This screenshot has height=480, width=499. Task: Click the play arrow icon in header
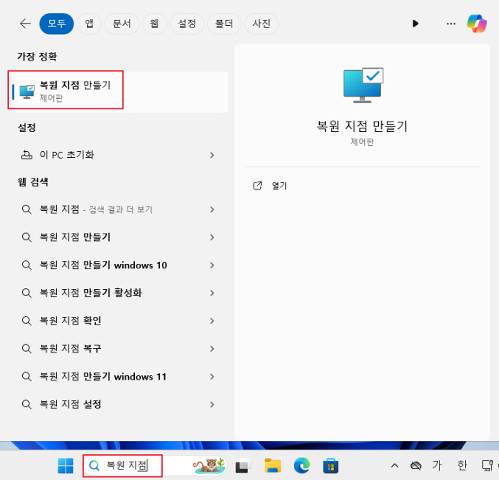pos(415,24)
